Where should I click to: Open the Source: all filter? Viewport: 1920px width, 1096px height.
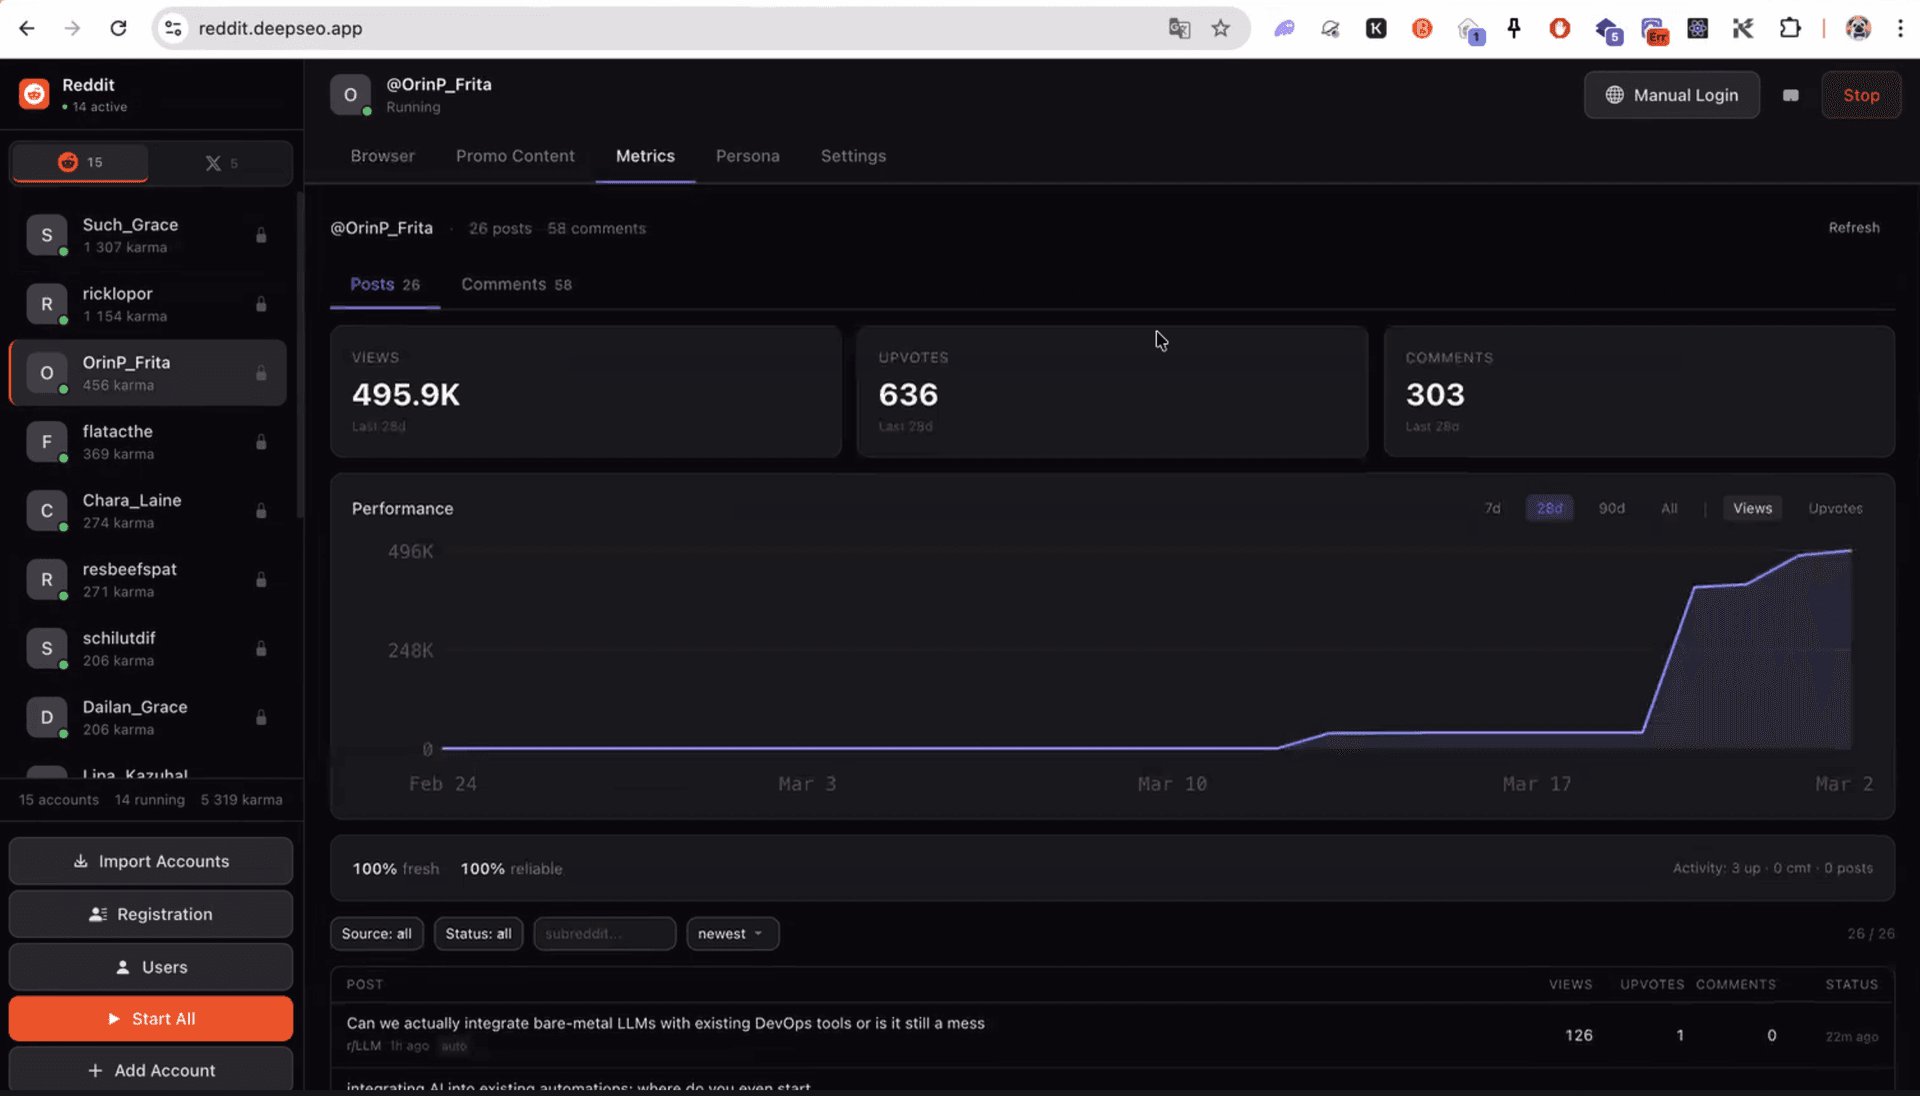pos(376,933)
